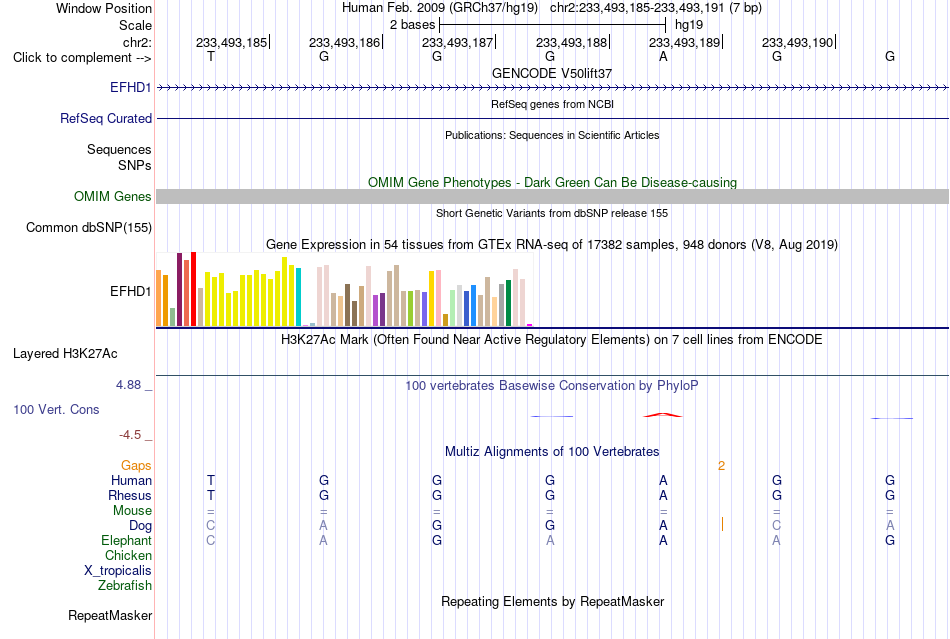Screen dimensions: 950x639
Task: Click the RepeatMasker track label
Action: point(110,615)
